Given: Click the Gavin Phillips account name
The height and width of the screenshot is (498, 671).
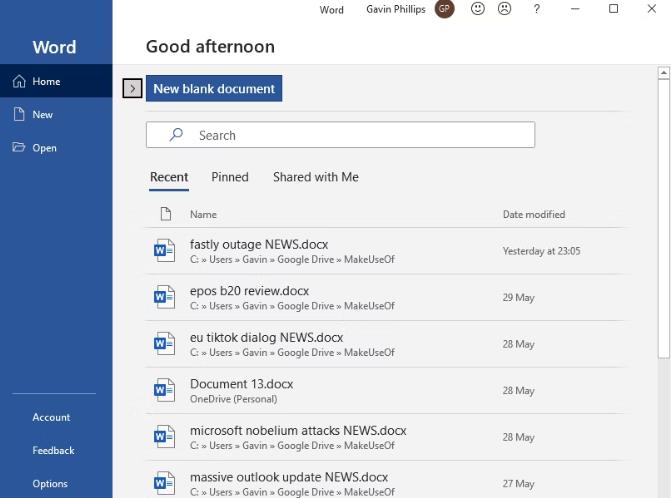Looking at the screenshot, I should click(396, 9).
